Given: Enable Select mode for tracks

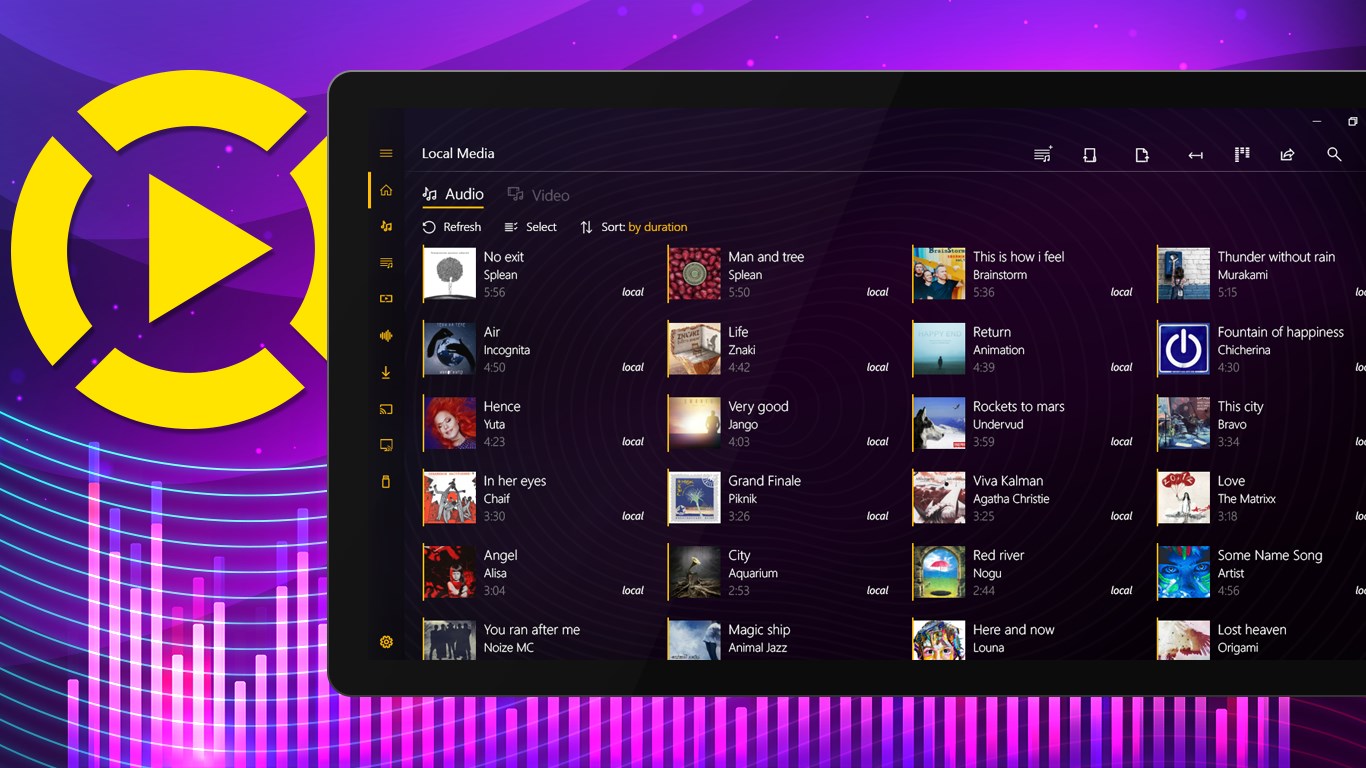Looking at the screenshot, I should (530, 227).
